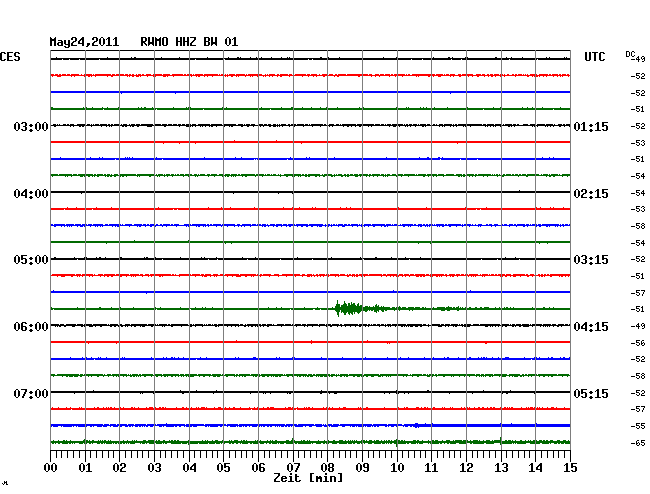The height and width of the screenshot is (494, 650).
Task: Select DC value -52 on the 05:15 row
Action: (638, 393)
